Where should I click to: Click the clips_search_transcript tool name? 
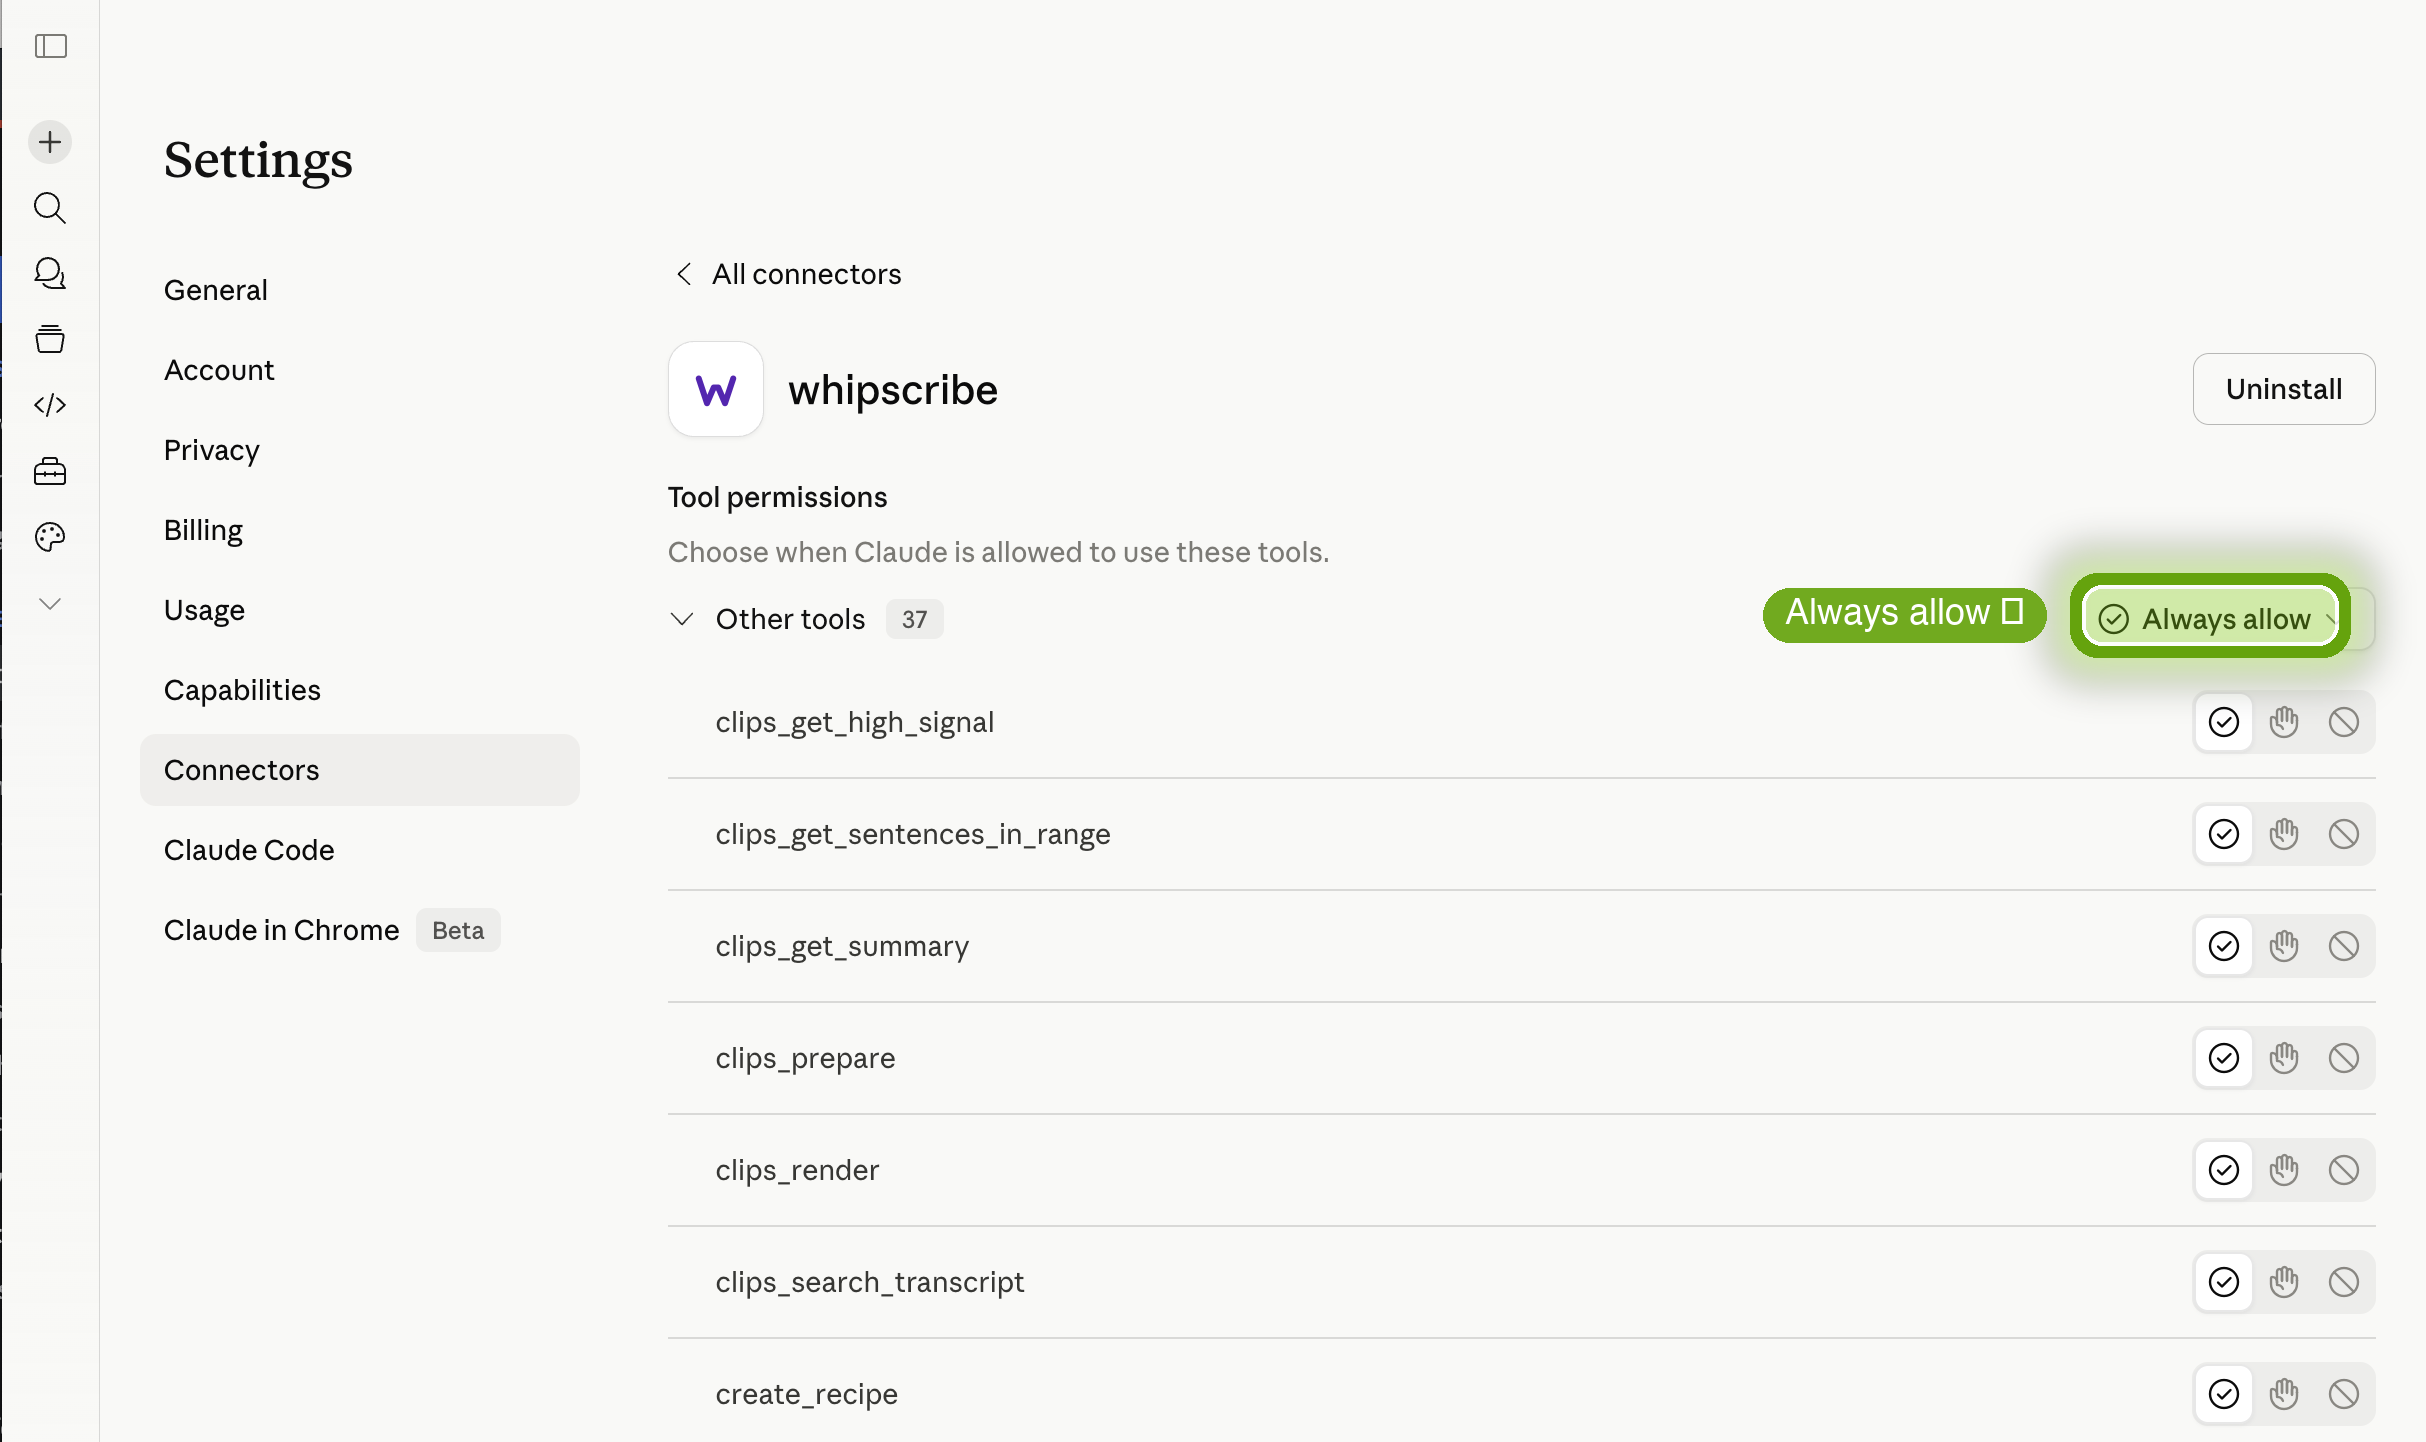tap(870, 1282)
